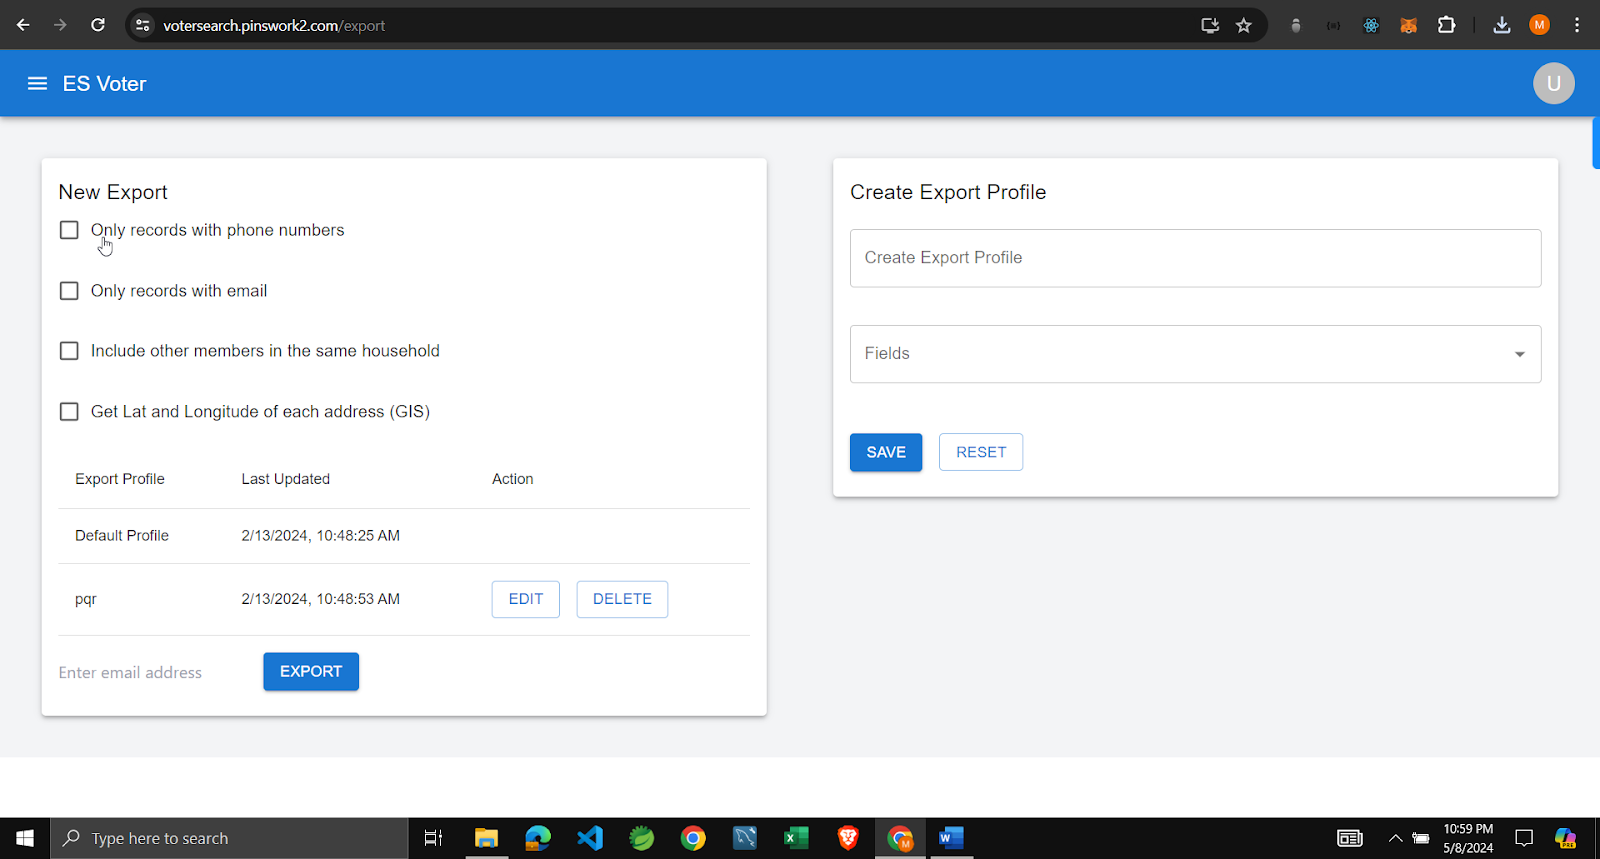Open Windows Start menu
Image resolution: width=1600 pixels, height=859 pixels.
25,838
